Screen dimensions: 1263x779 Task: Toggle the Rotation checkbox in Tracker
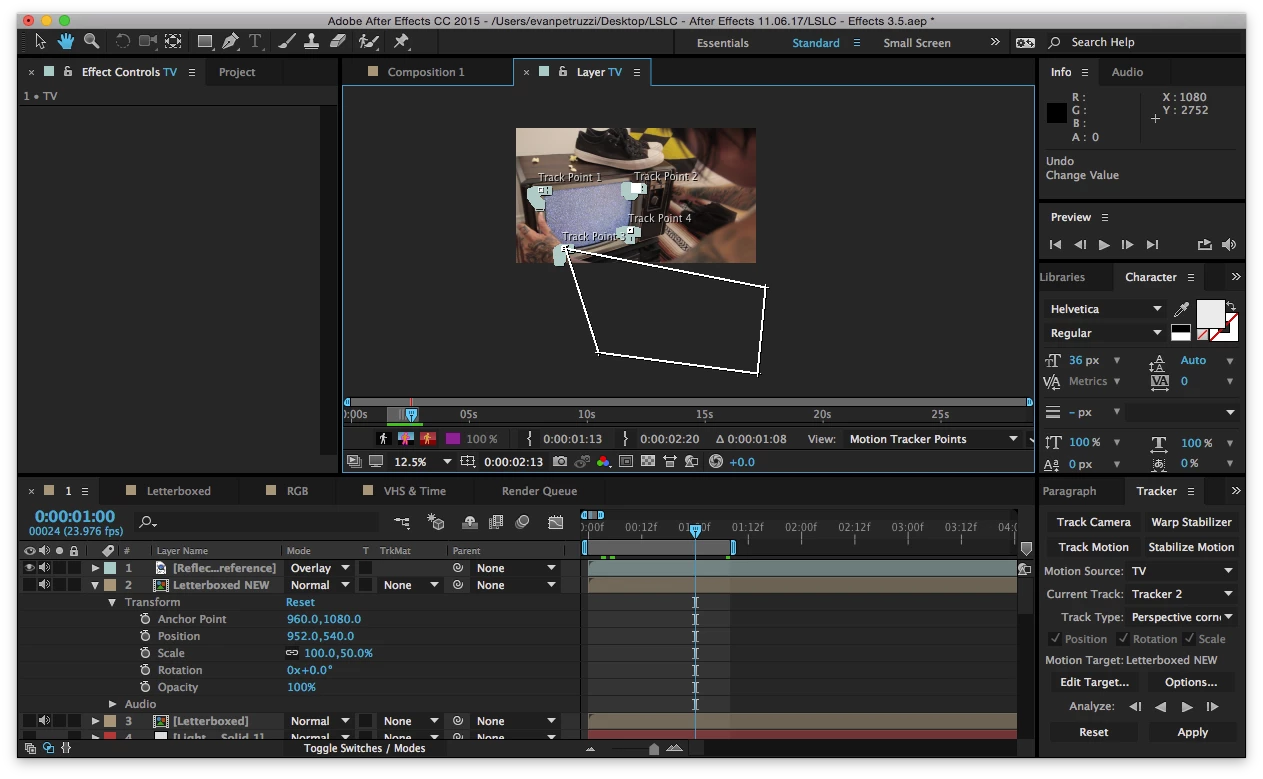point(1123,639)
